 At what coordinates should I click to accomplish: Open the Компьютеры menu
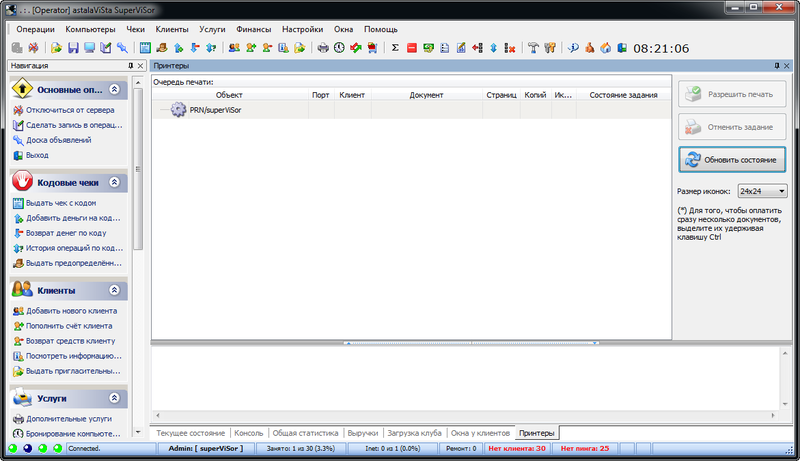click(90, 29)
